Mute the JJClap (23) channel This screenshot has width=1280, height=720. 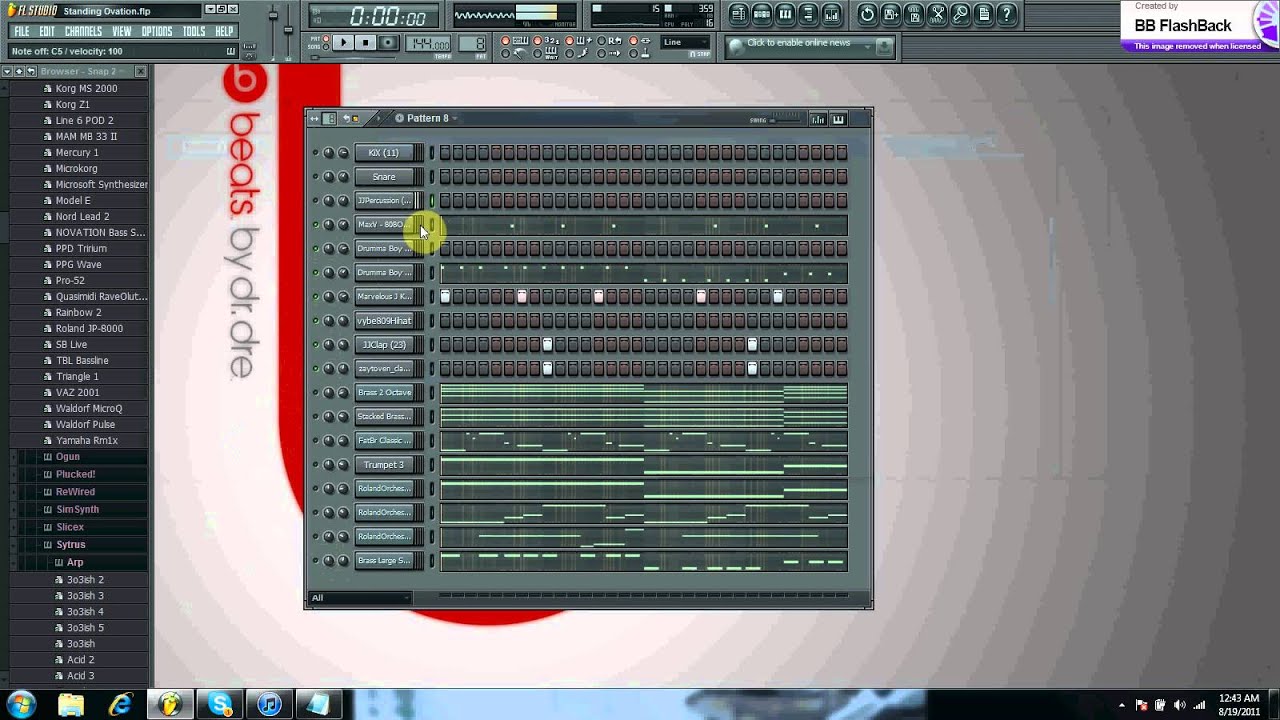tap(315, 345)
